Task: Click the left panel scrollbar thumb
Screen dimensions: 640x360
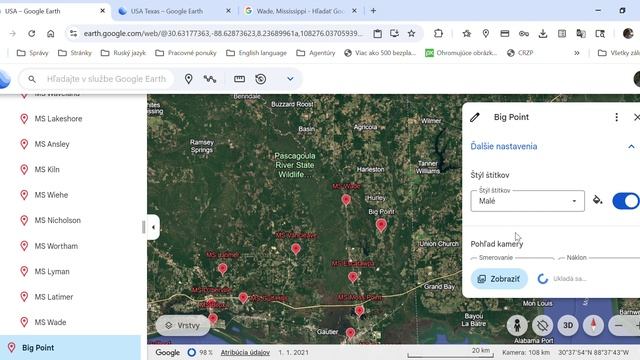Action: coord(143,227)
